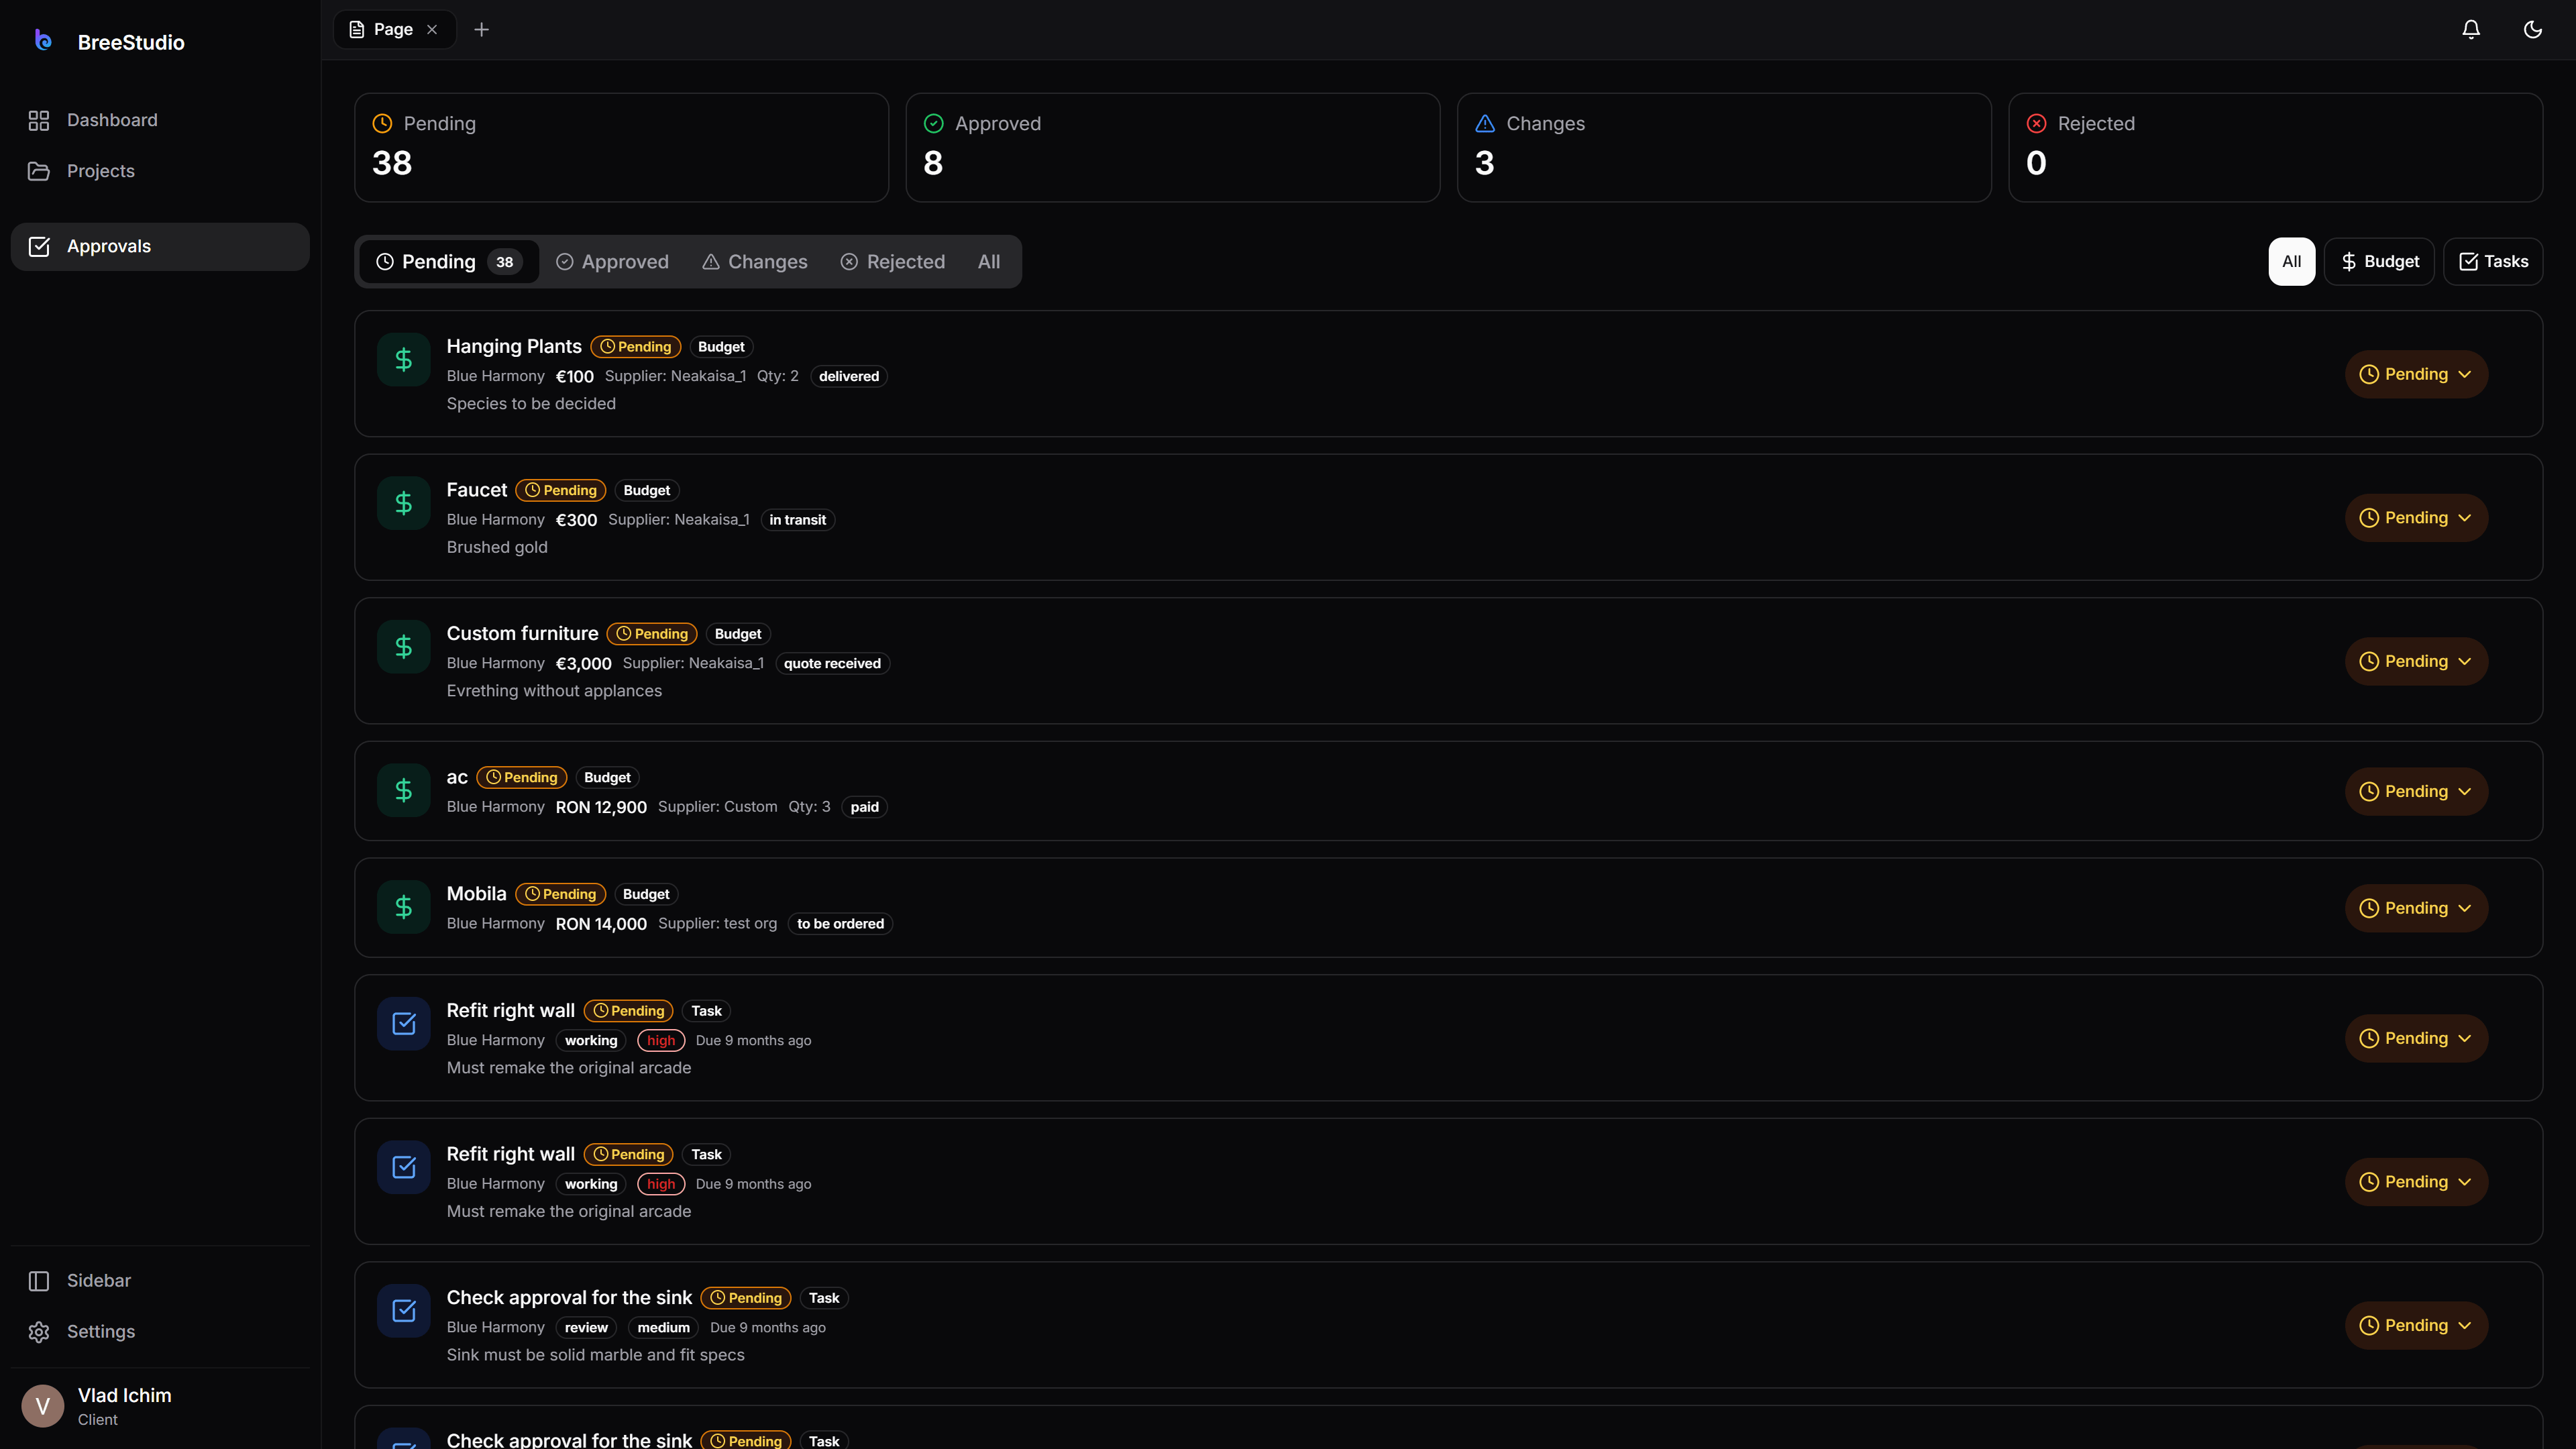The image size is (2576, 1449).
Task: Click the Species to be decided note
Action: (x=531, y=404)
